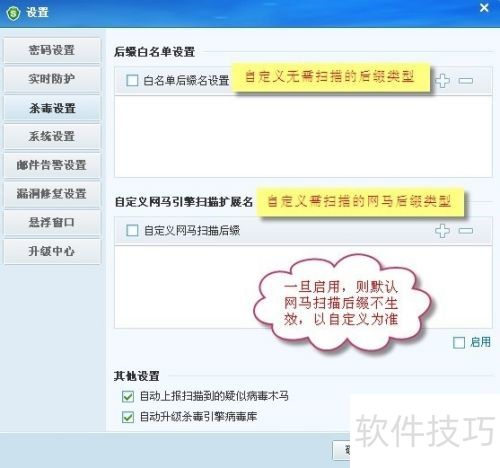Viewport: 500px width, 468px height.
Task: Open the 邮件告警设置 tab
Action: tap(52, 165)
